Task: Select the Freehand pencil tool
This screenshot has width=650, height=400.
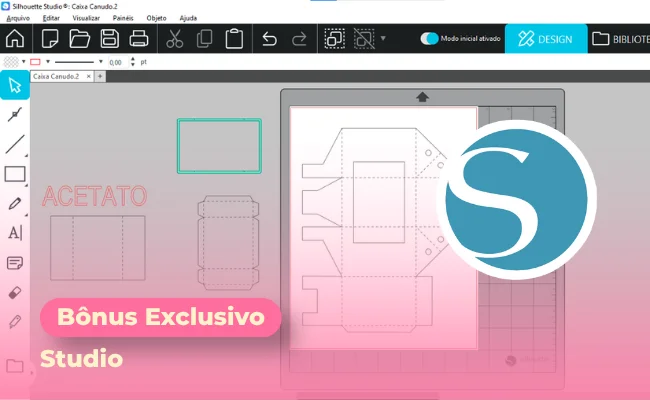Action: [x=15, y=204]
